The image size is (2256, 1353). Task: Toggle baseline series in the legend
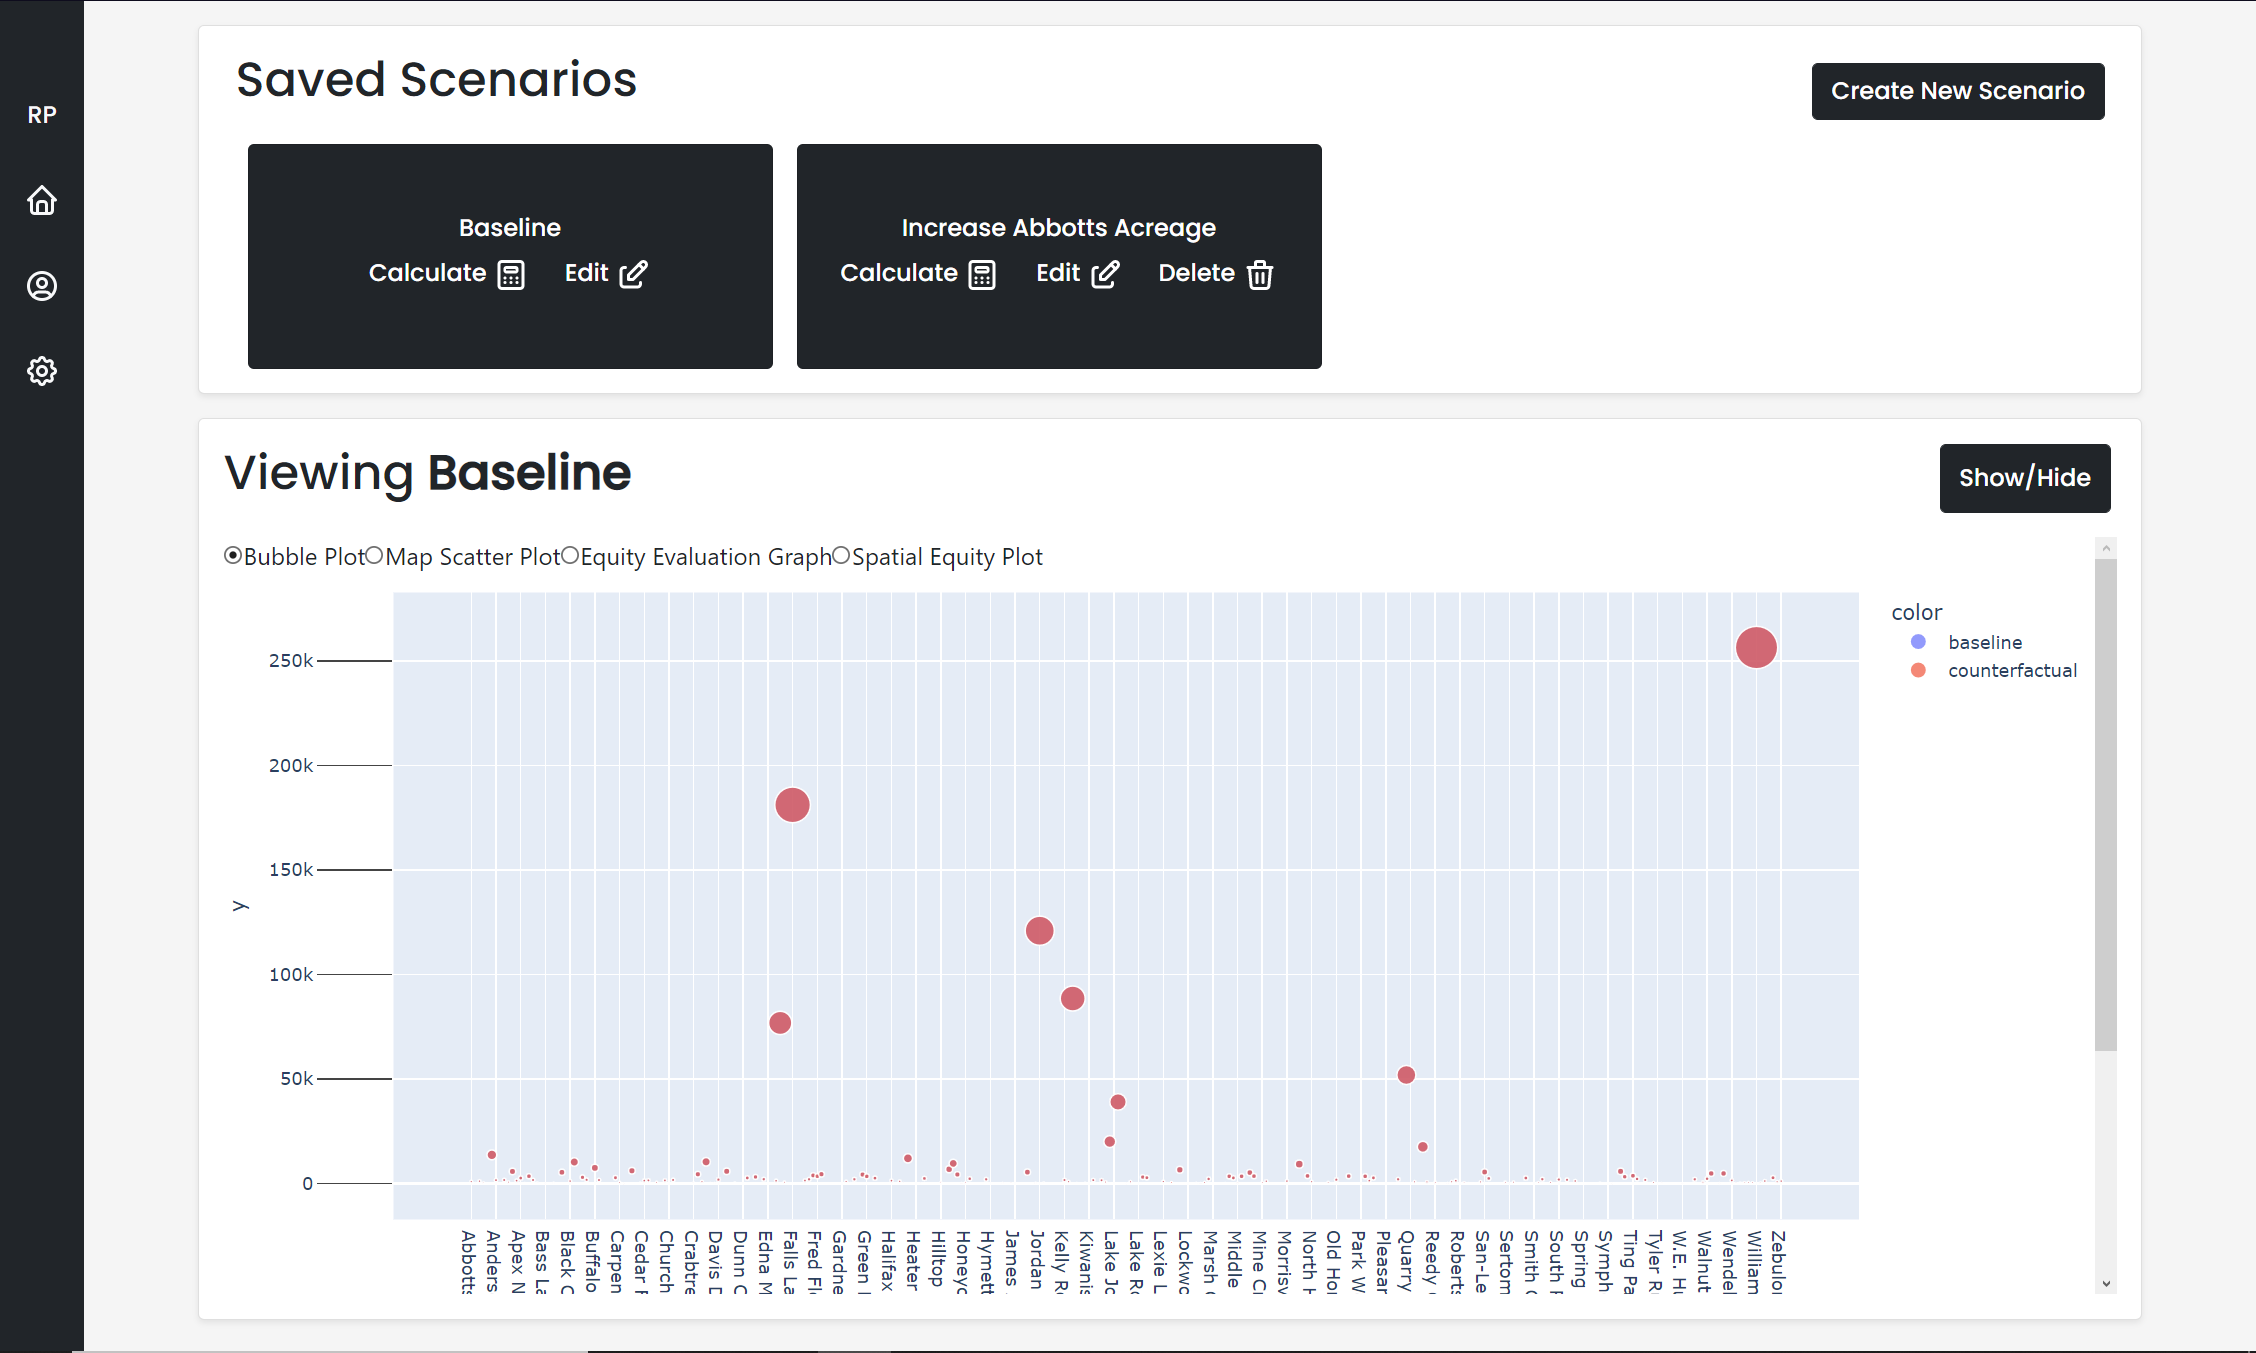pos(1984,642)
